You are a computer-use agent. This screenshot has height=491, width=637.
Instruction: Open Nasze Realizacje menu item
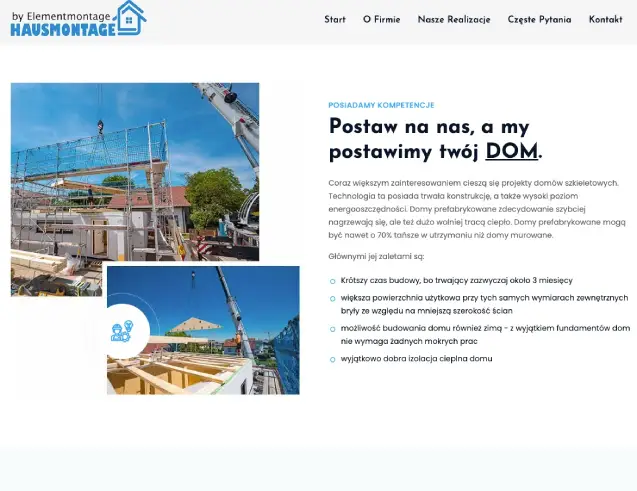454,19
